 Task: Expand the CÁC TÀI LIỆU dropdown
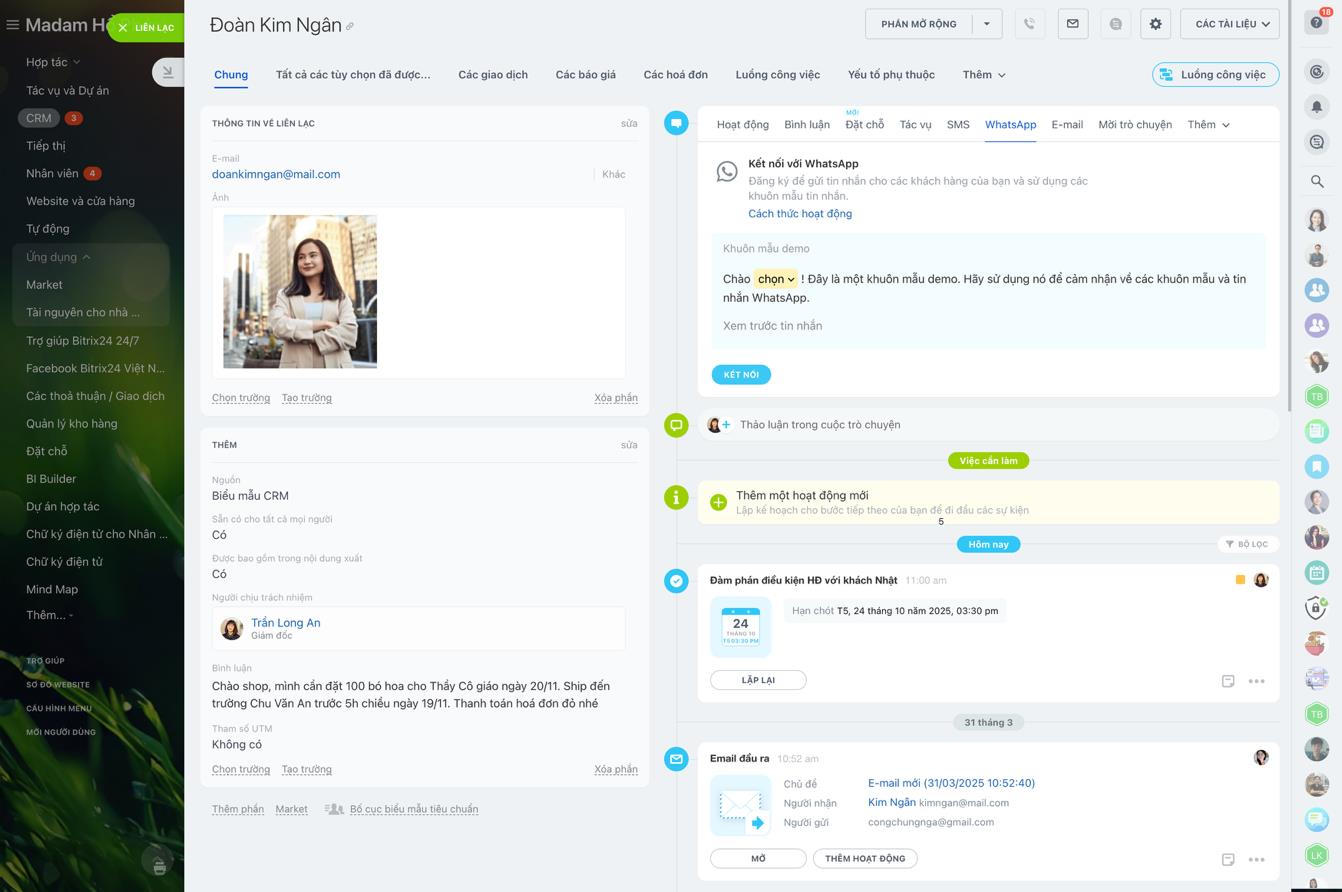[1229, 24]
